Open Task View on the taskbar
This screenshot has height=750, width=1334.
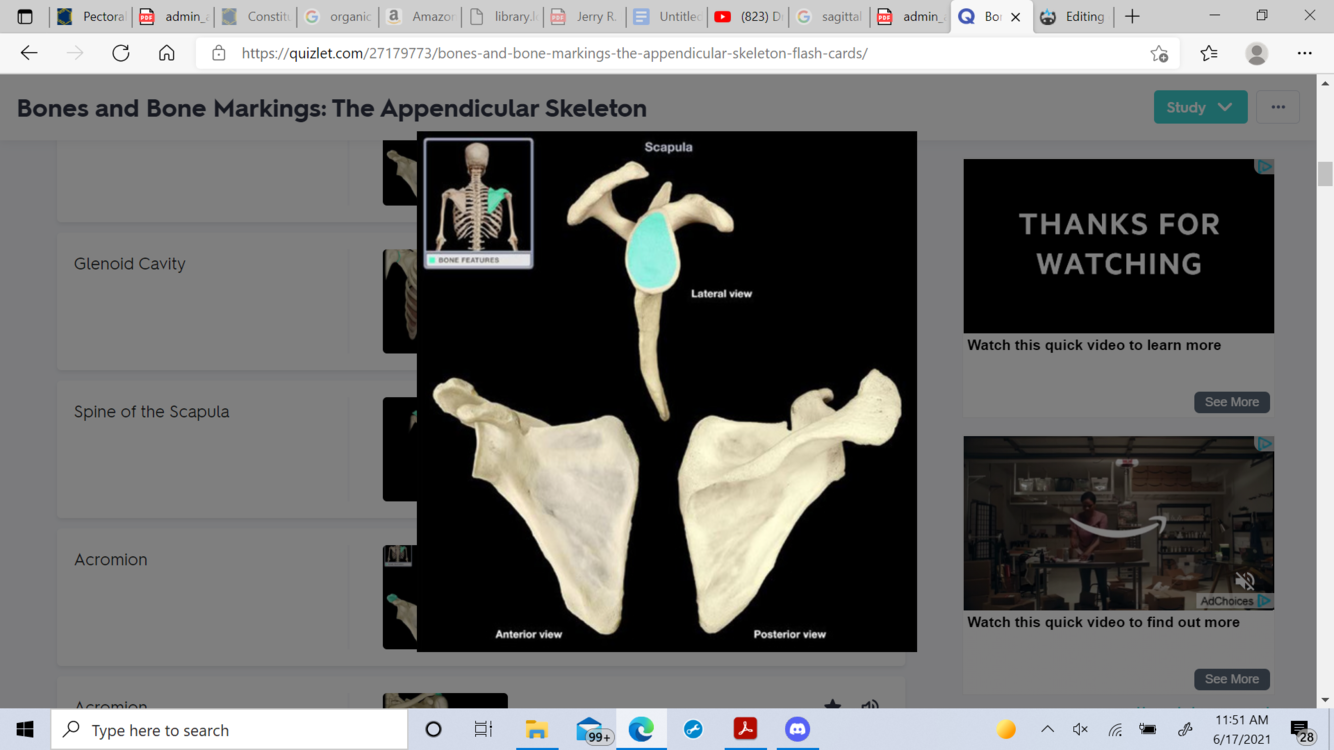point(483,730)
